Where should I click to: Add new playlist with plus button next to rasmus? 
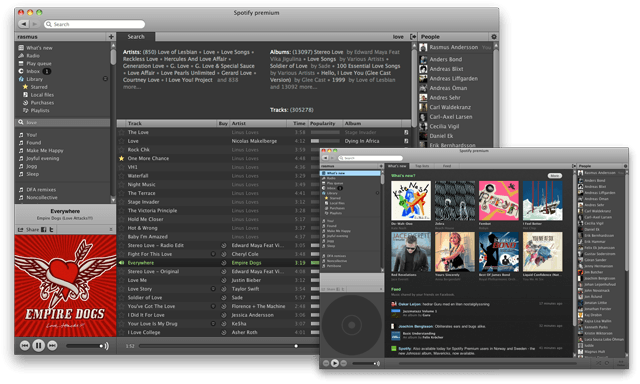tap(111, 37)
